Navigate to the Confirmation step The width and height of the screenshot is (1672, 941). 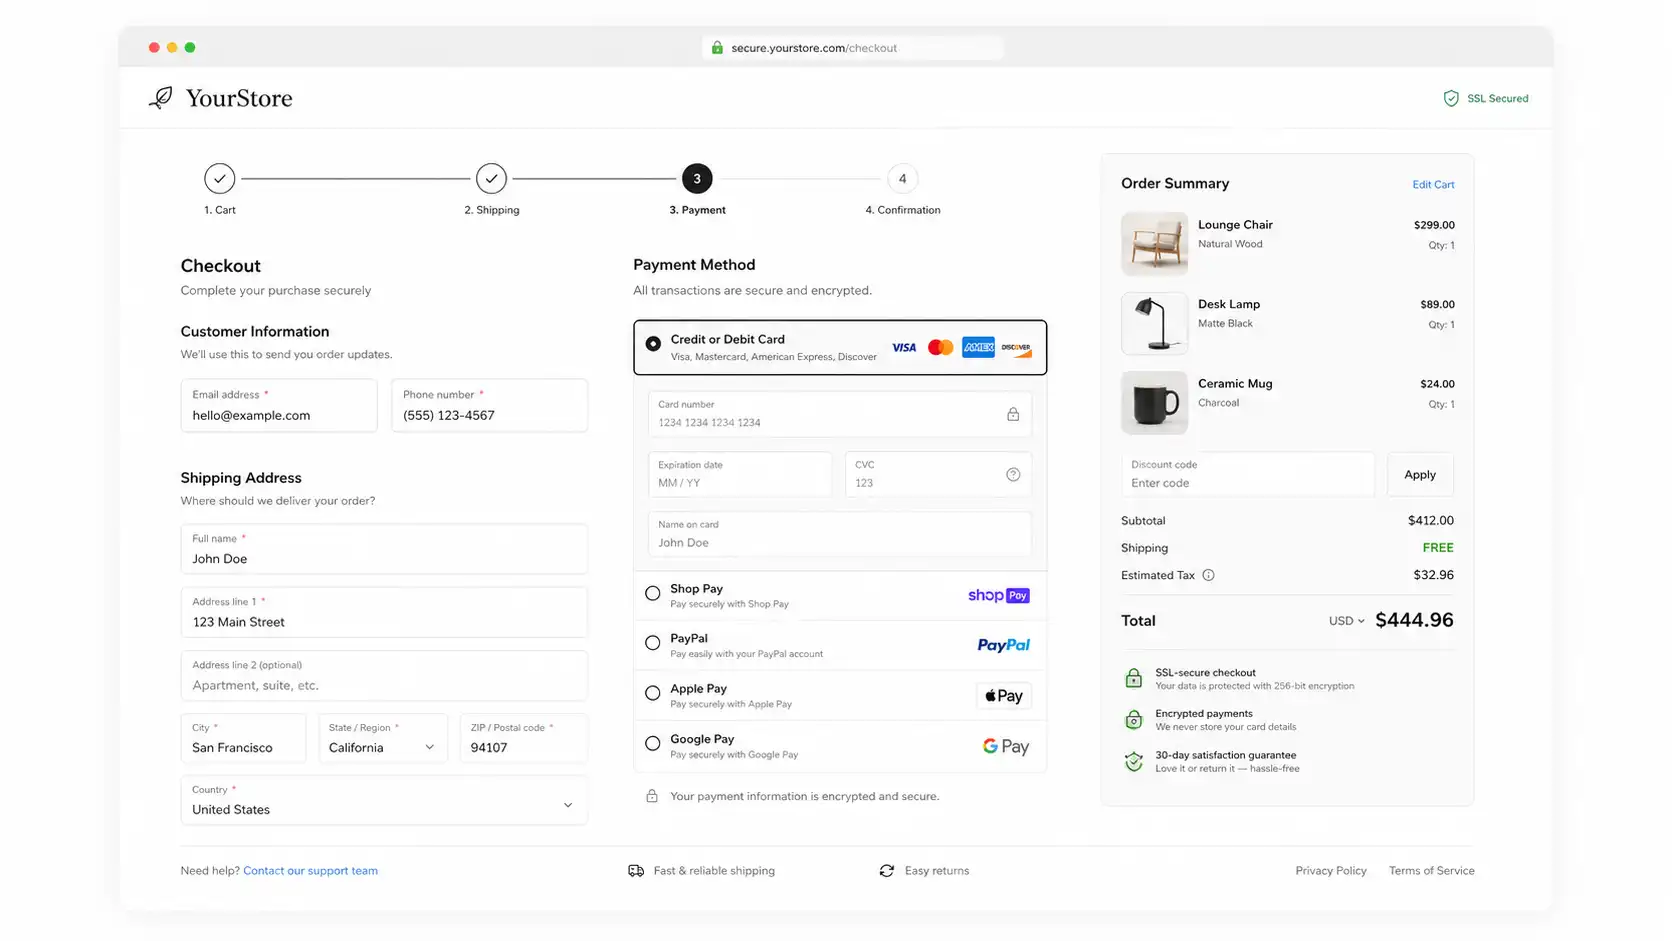[902, 178]
